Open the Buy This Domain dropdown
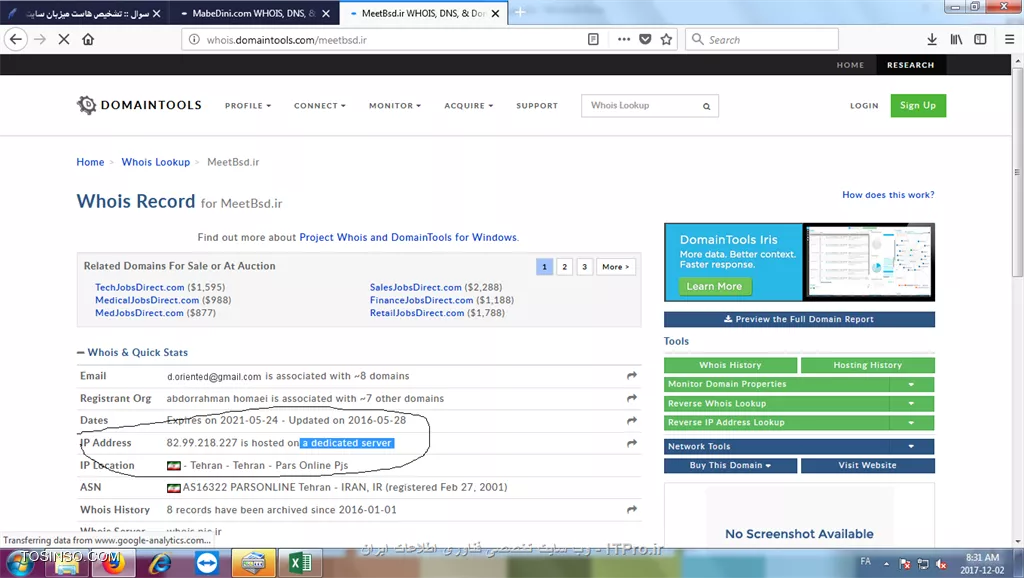 [x=730, y=466]
